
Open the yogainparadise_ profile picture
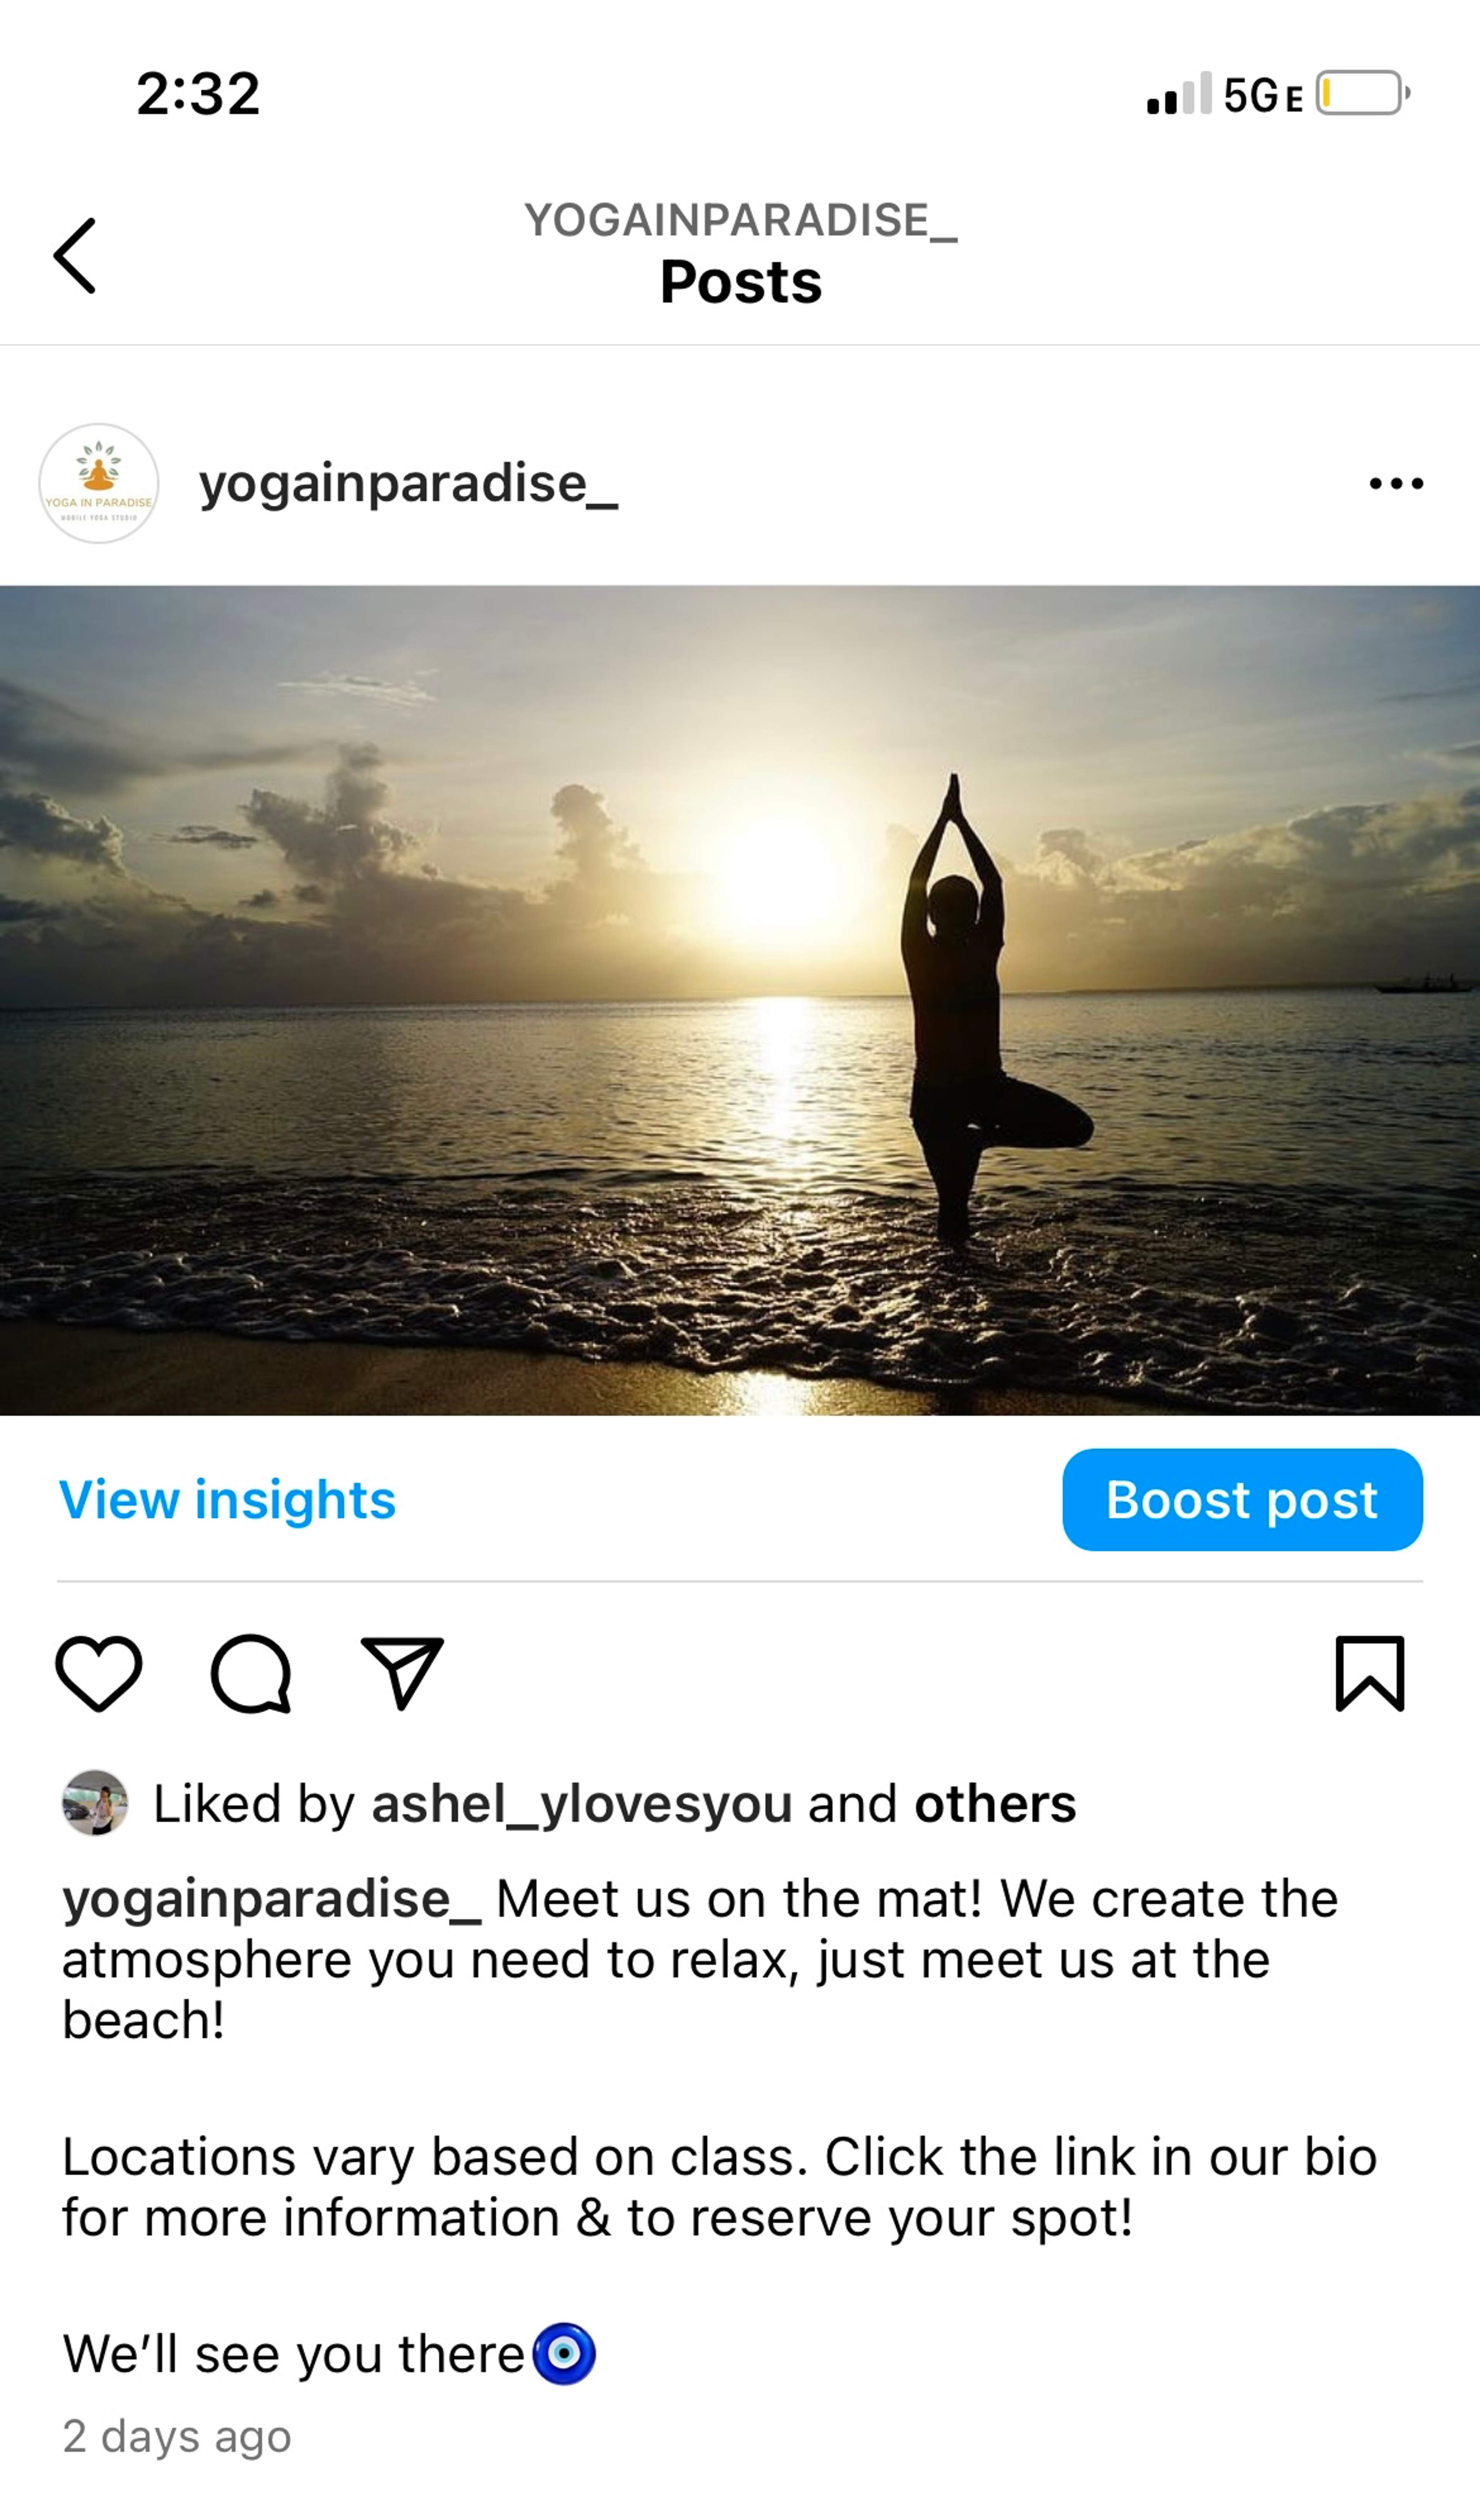tap(98, 484)
